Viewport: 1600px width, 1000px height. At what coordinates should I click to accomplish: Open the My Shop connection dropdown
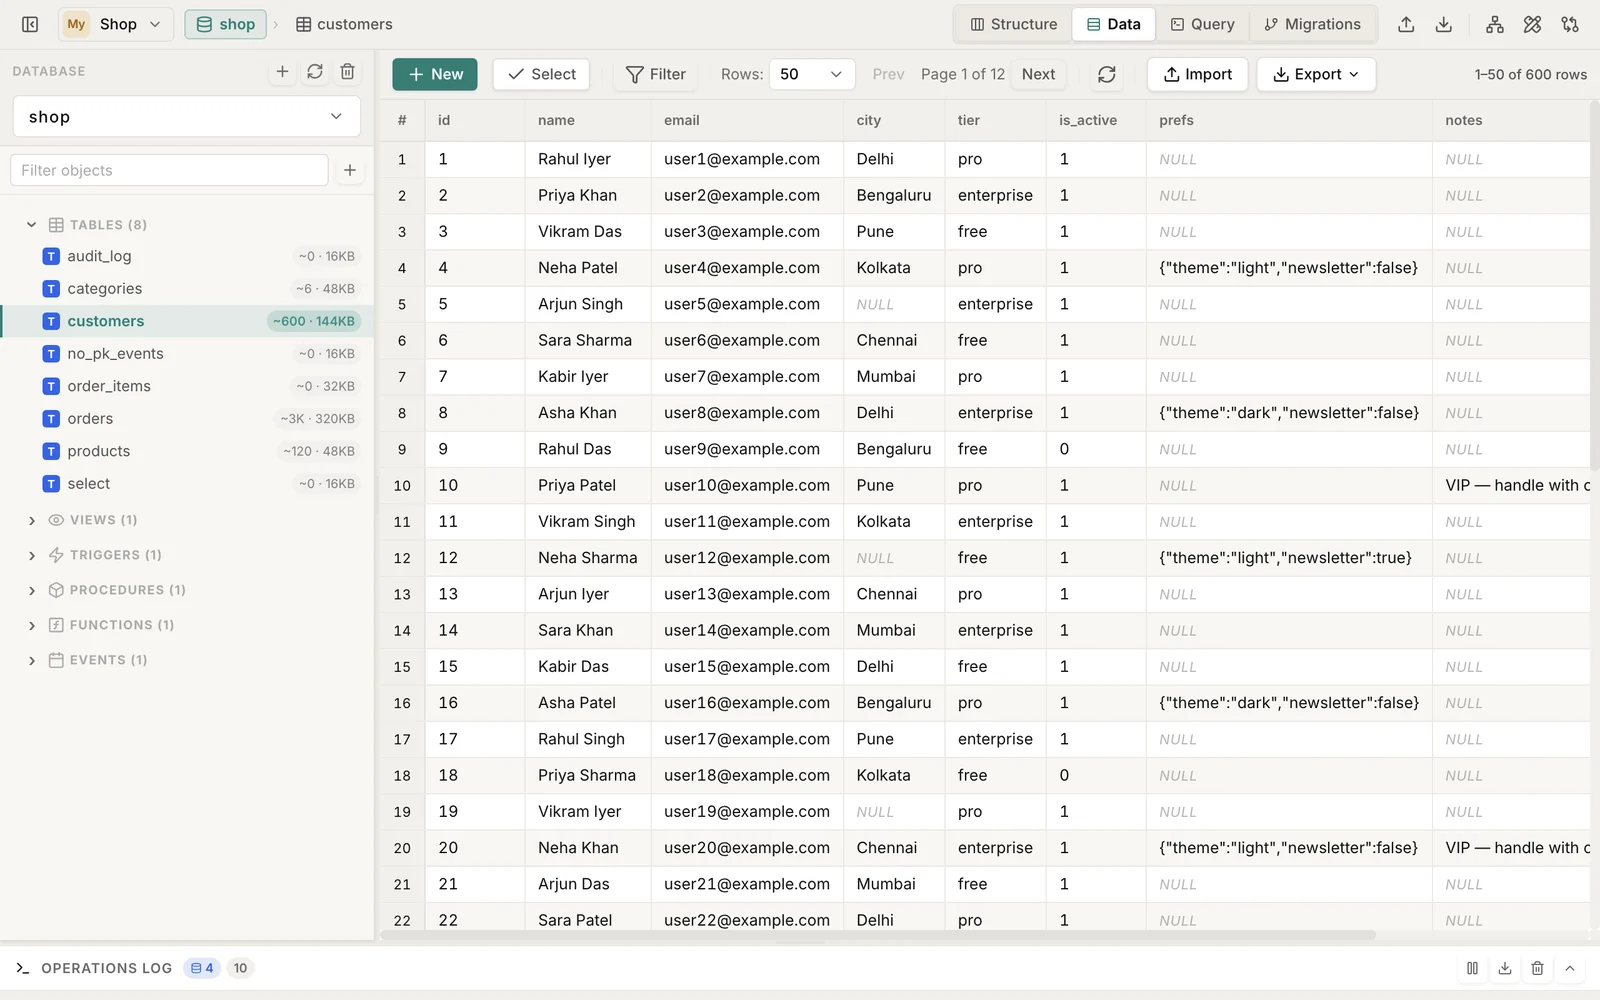pos(115,24)
